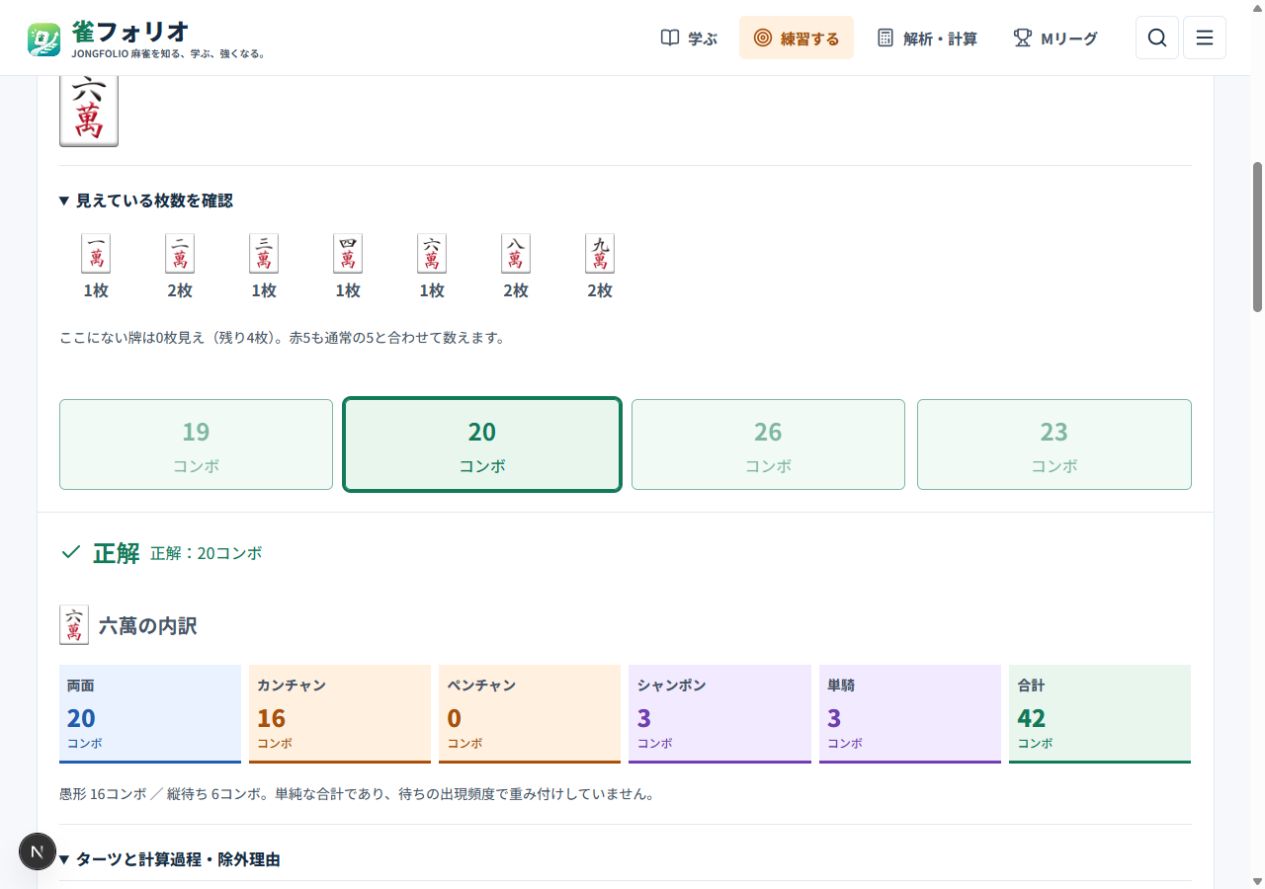The height and width of the screenshot is (889, 1265).
Task: Click the 九萬 tile icon
Action: (600, 254)
